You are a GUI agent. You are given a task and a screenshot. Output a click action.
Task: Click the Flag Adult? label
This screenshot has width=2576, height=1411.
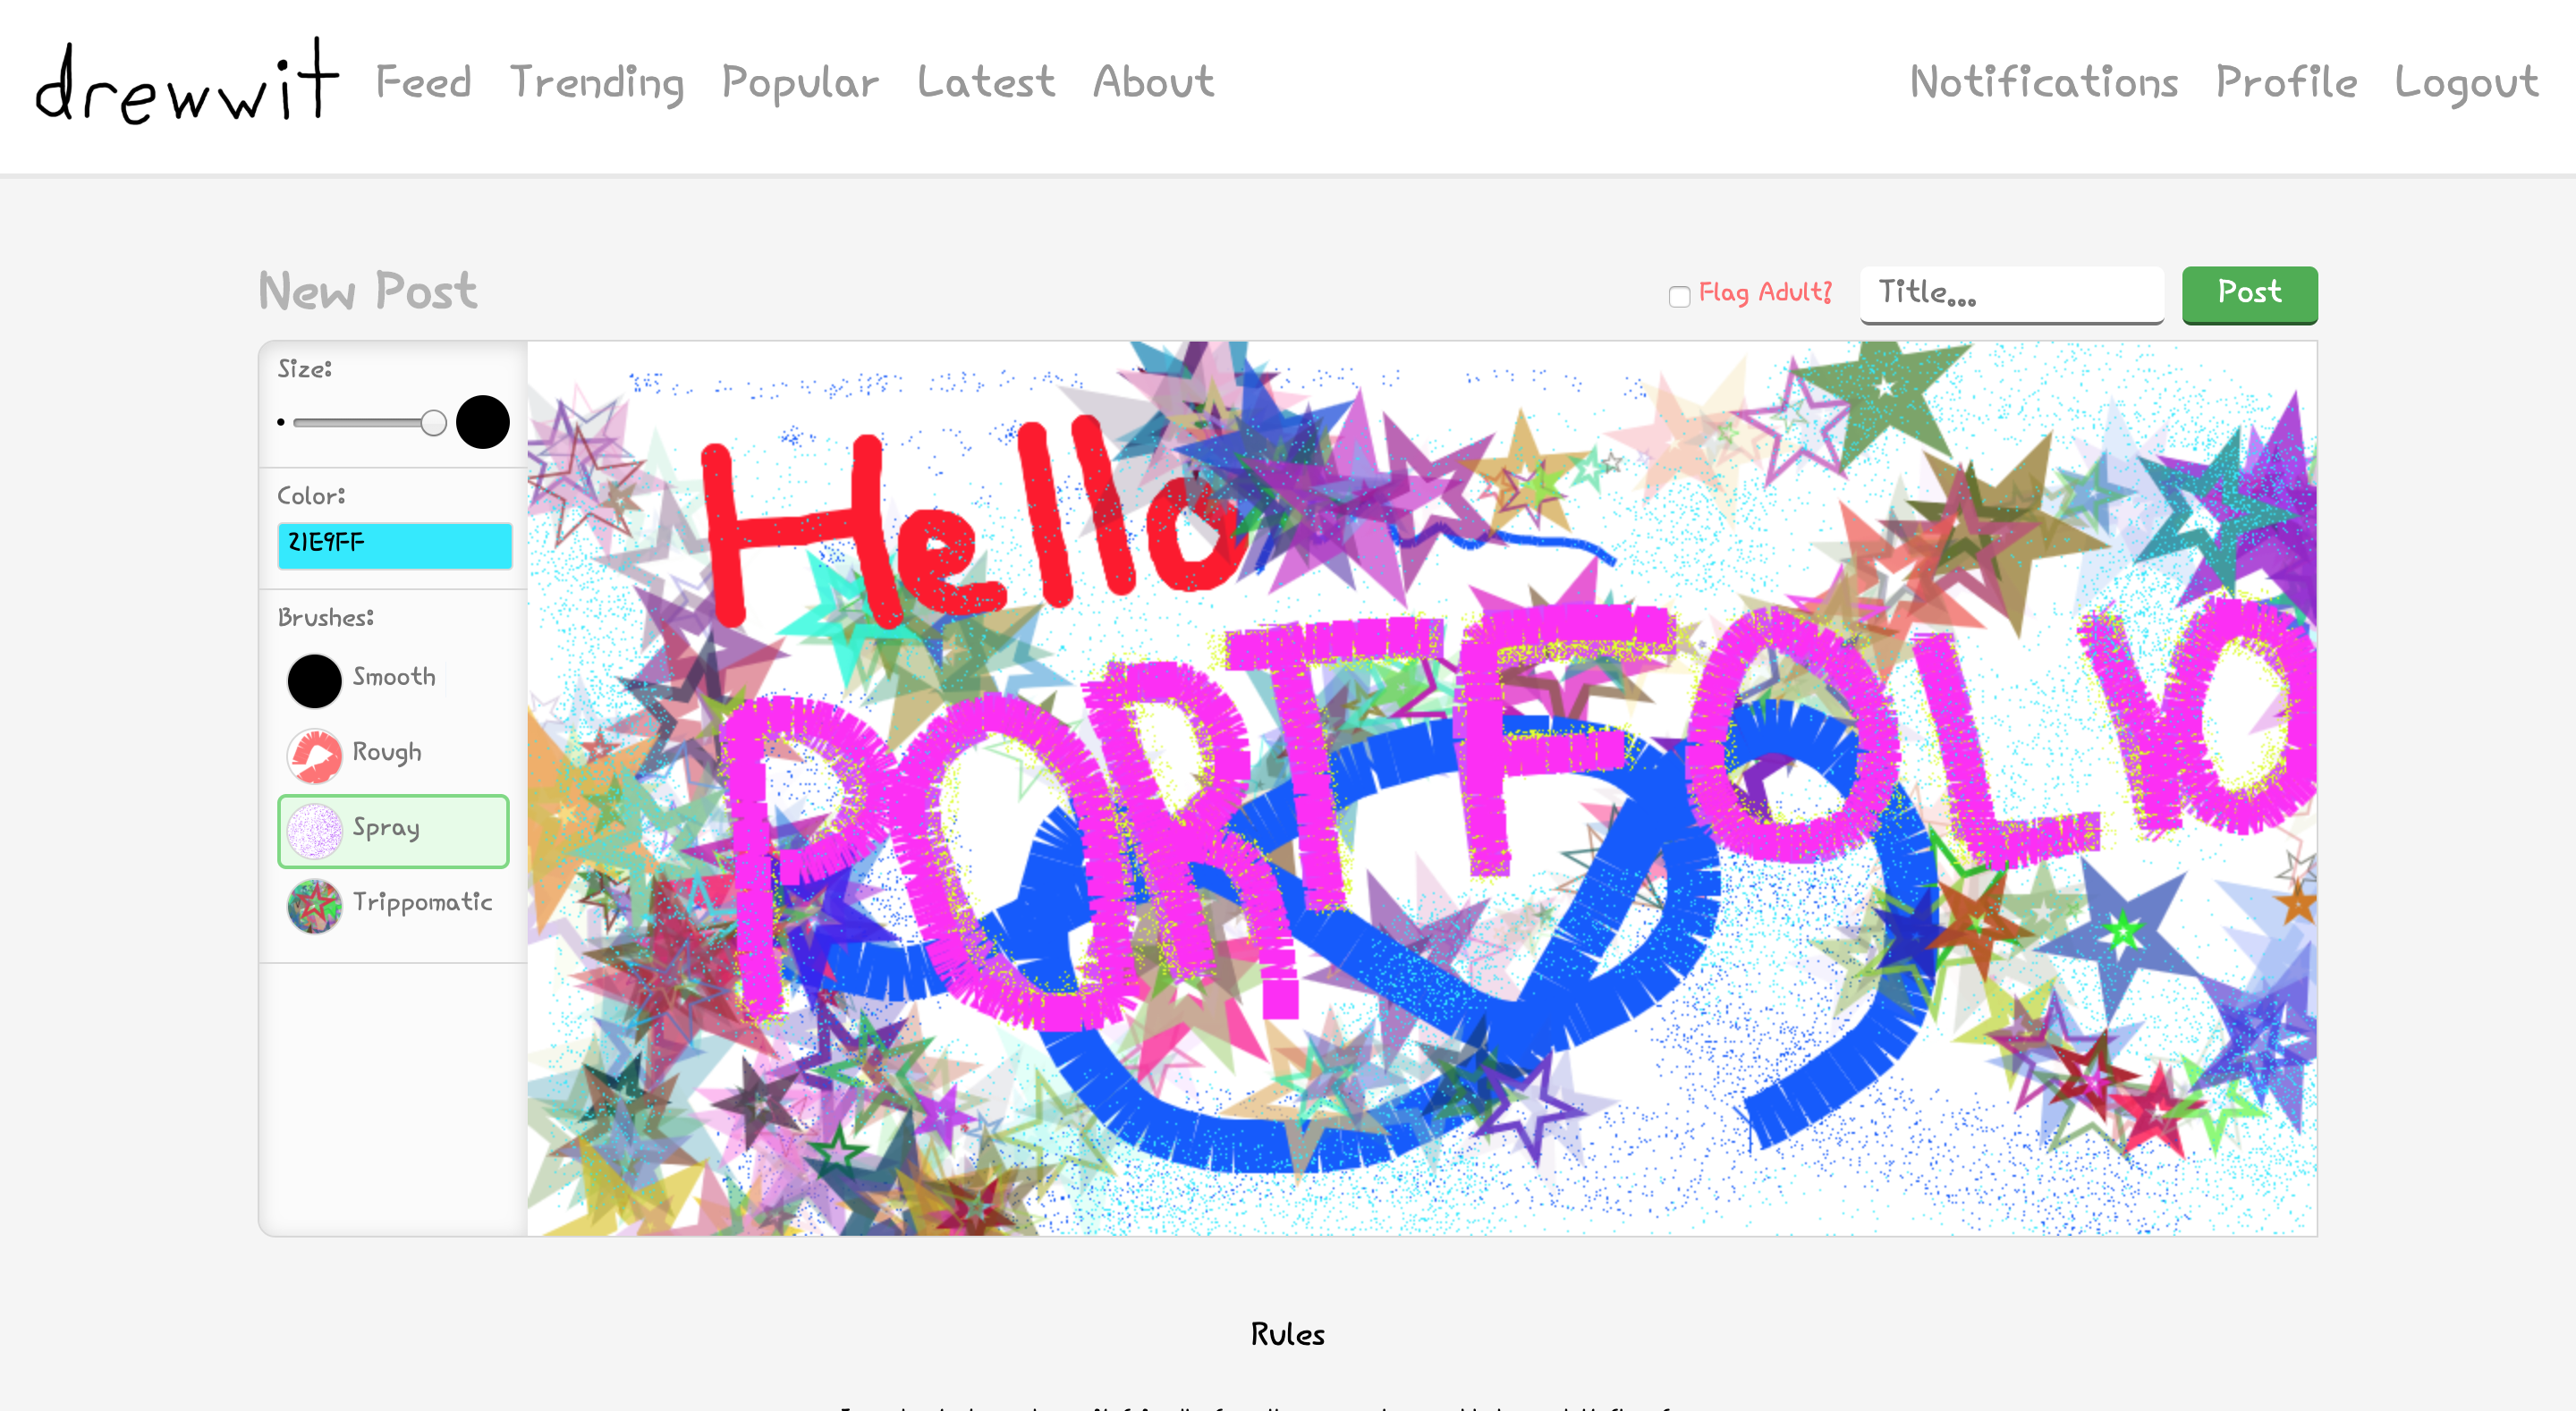(x=1765, y=292)
